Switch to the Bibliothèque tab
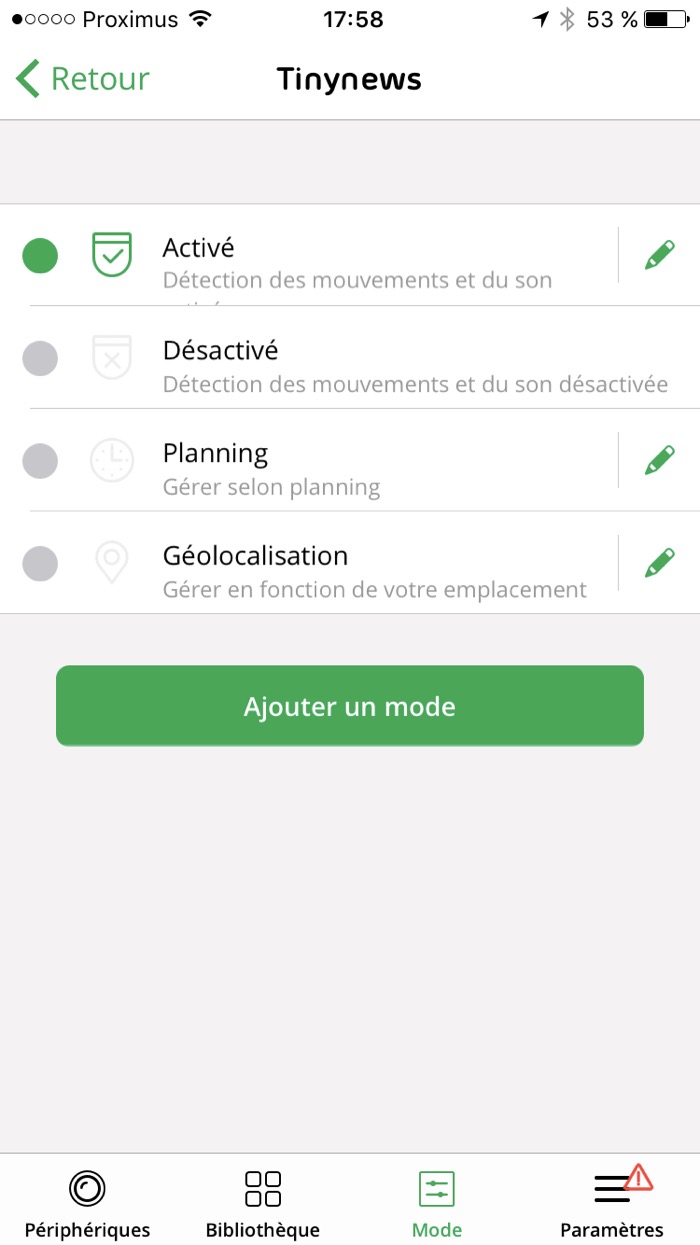Viewport: 700px width, 1245px height. (262, 1203)
